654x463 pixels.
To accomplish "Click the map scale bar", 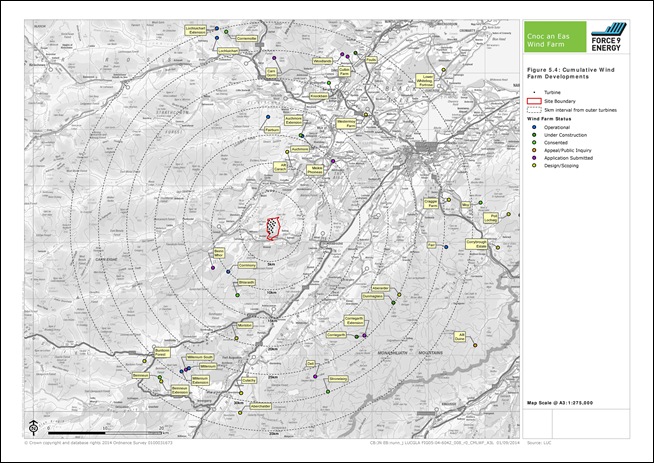I will 105,433.
